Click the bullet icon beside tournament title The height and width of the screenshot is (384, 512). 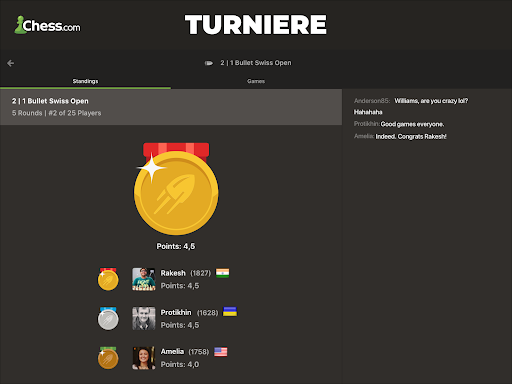209,63
